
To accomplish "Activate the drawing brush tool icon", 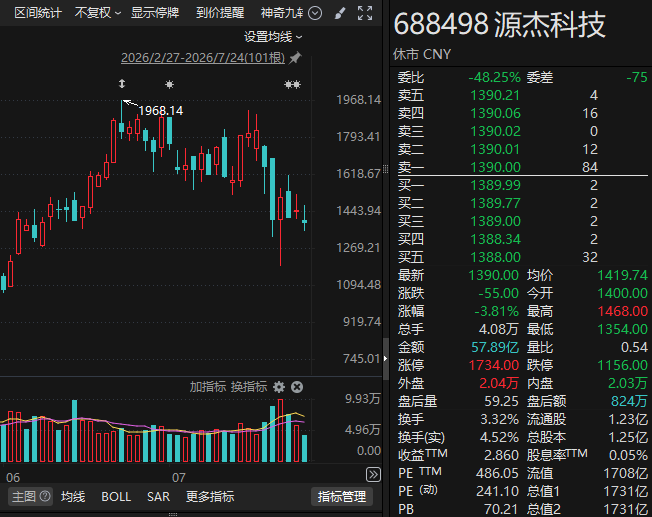I will 340,13.
